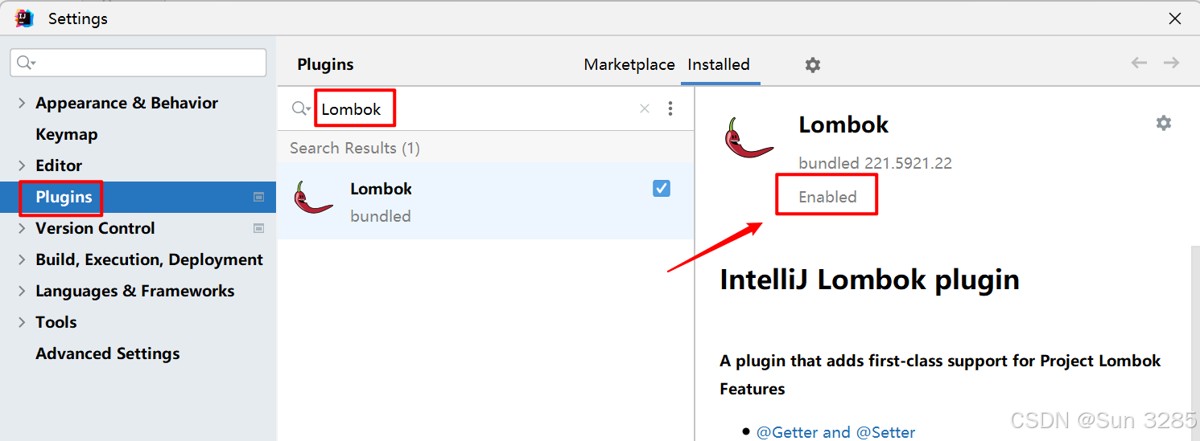Image resolution: width=1200 pixels, height=441 pixels.
Task: Click the search magnifier in plugin search field
Action: pos(300,109)
